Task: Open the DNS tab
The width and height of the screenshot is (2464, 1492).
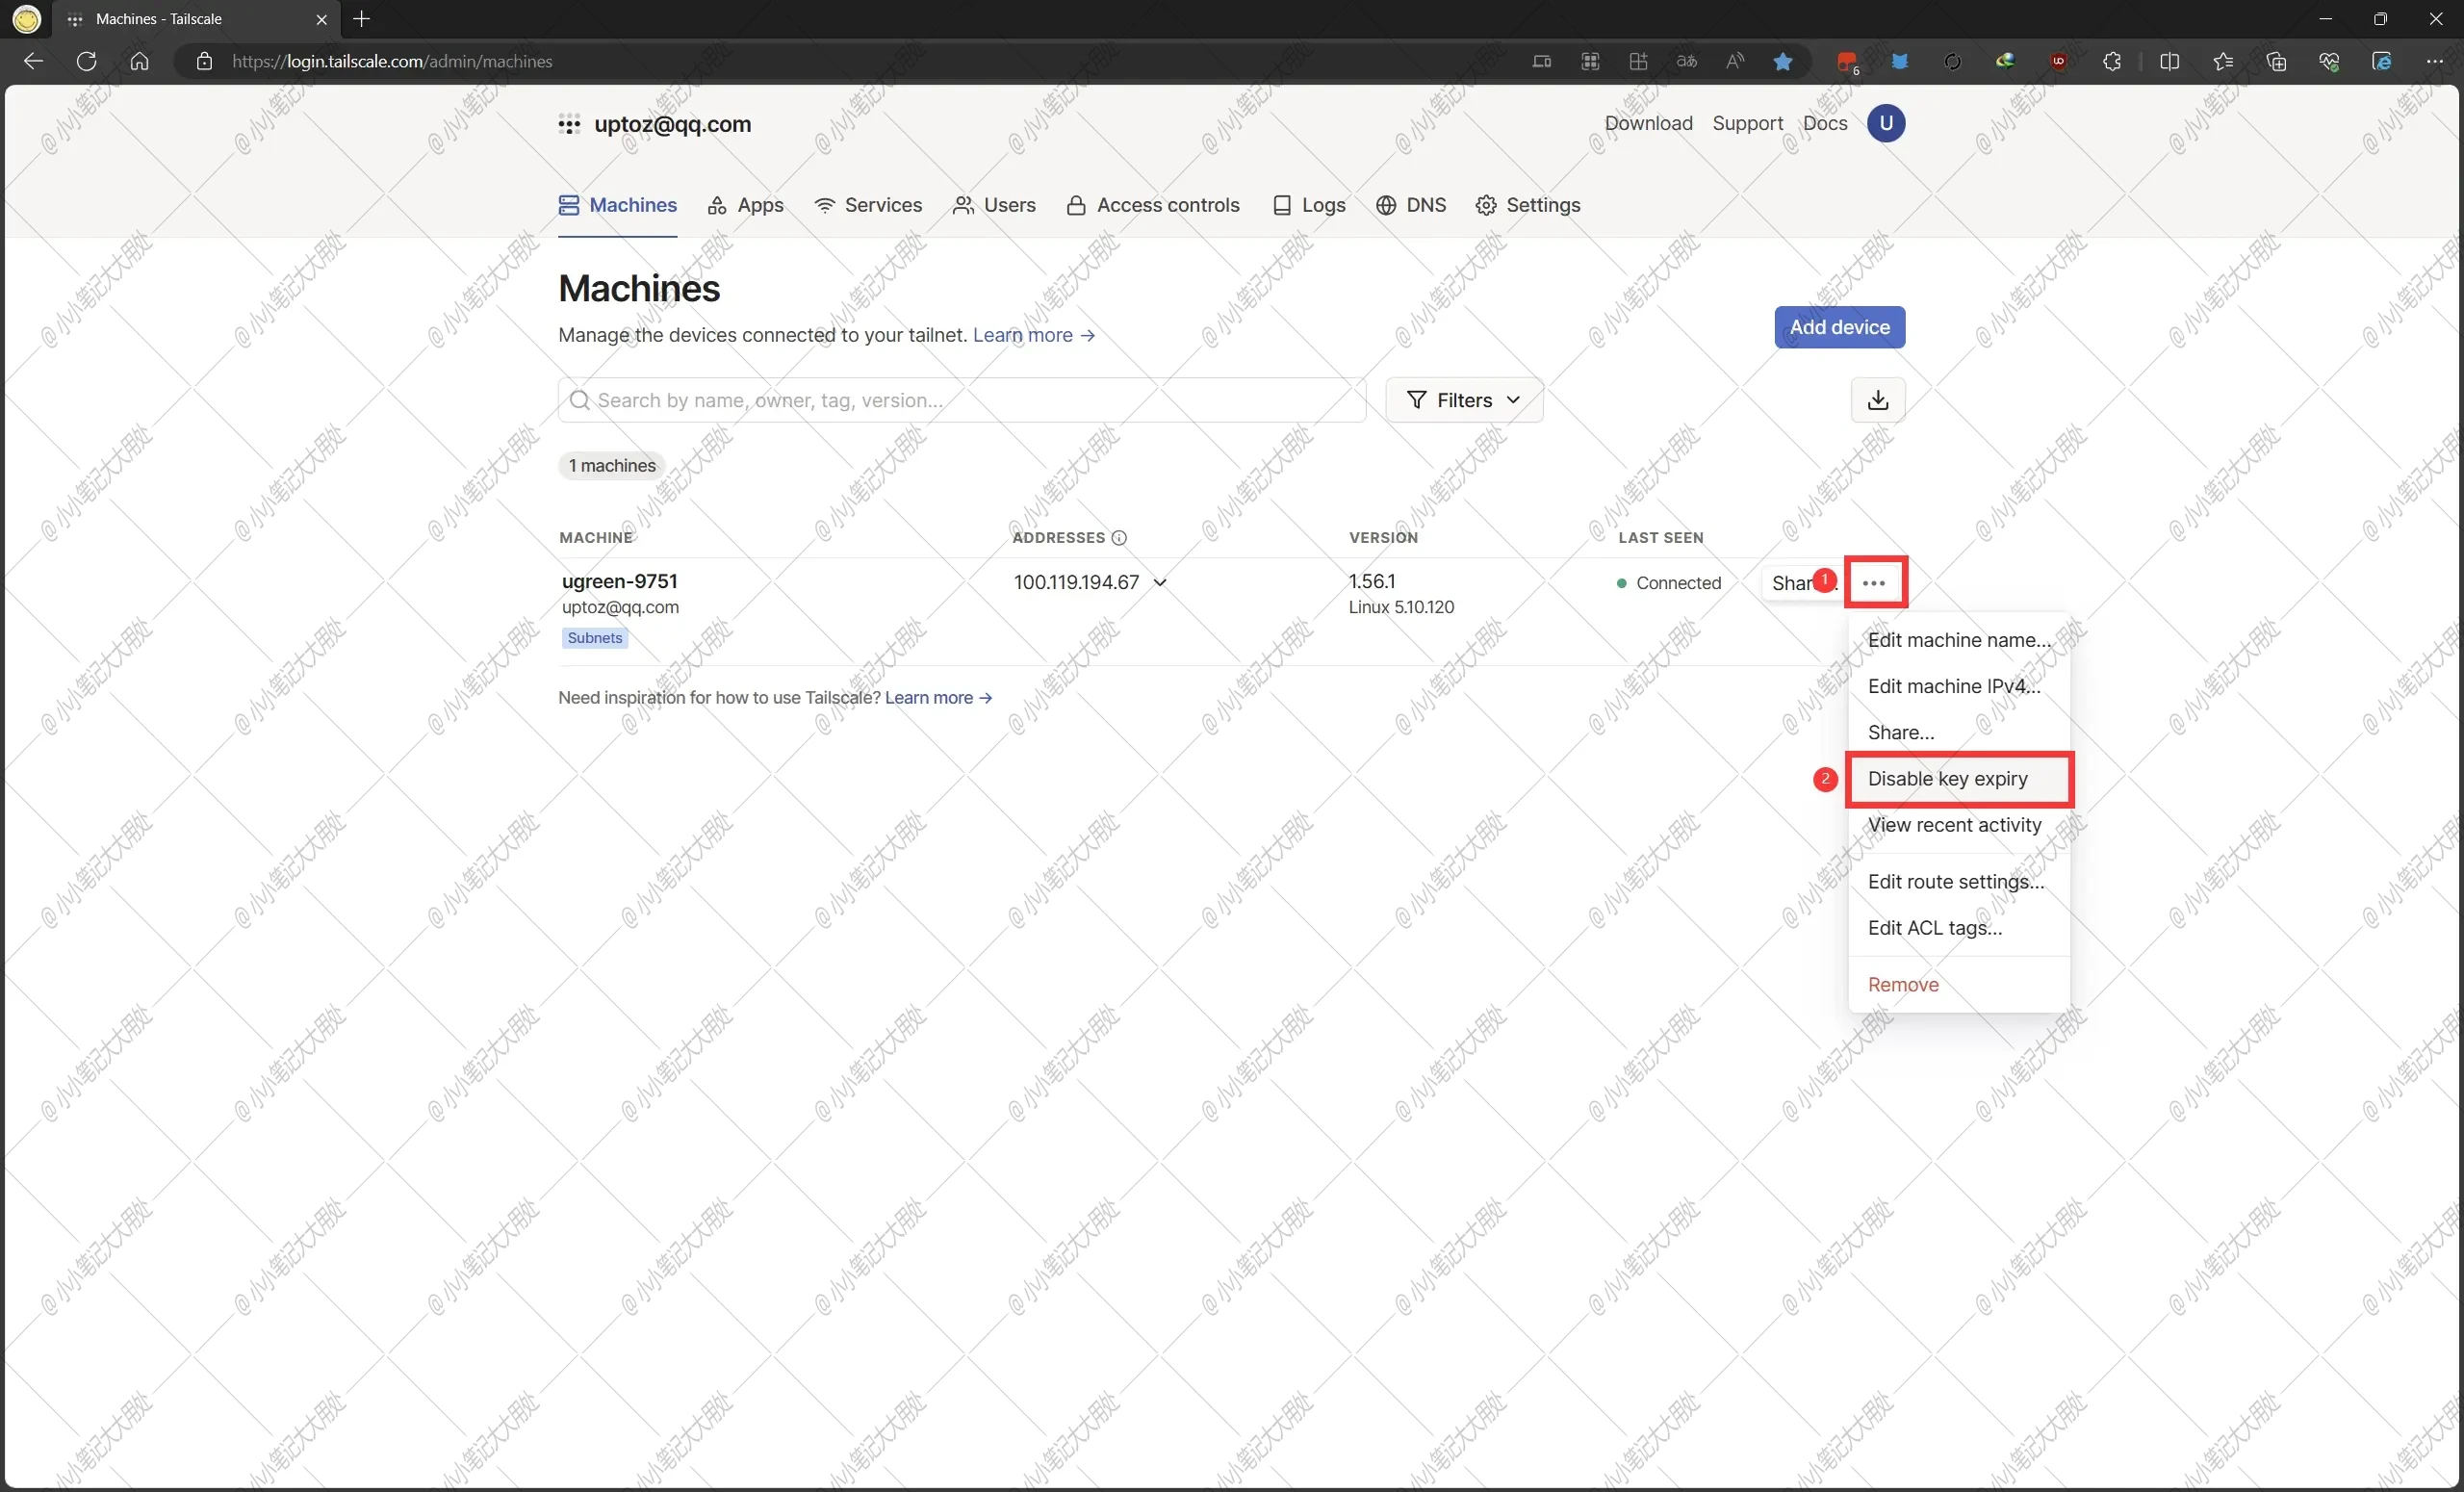Action: pyautogui.click(x=1411, y=205)
